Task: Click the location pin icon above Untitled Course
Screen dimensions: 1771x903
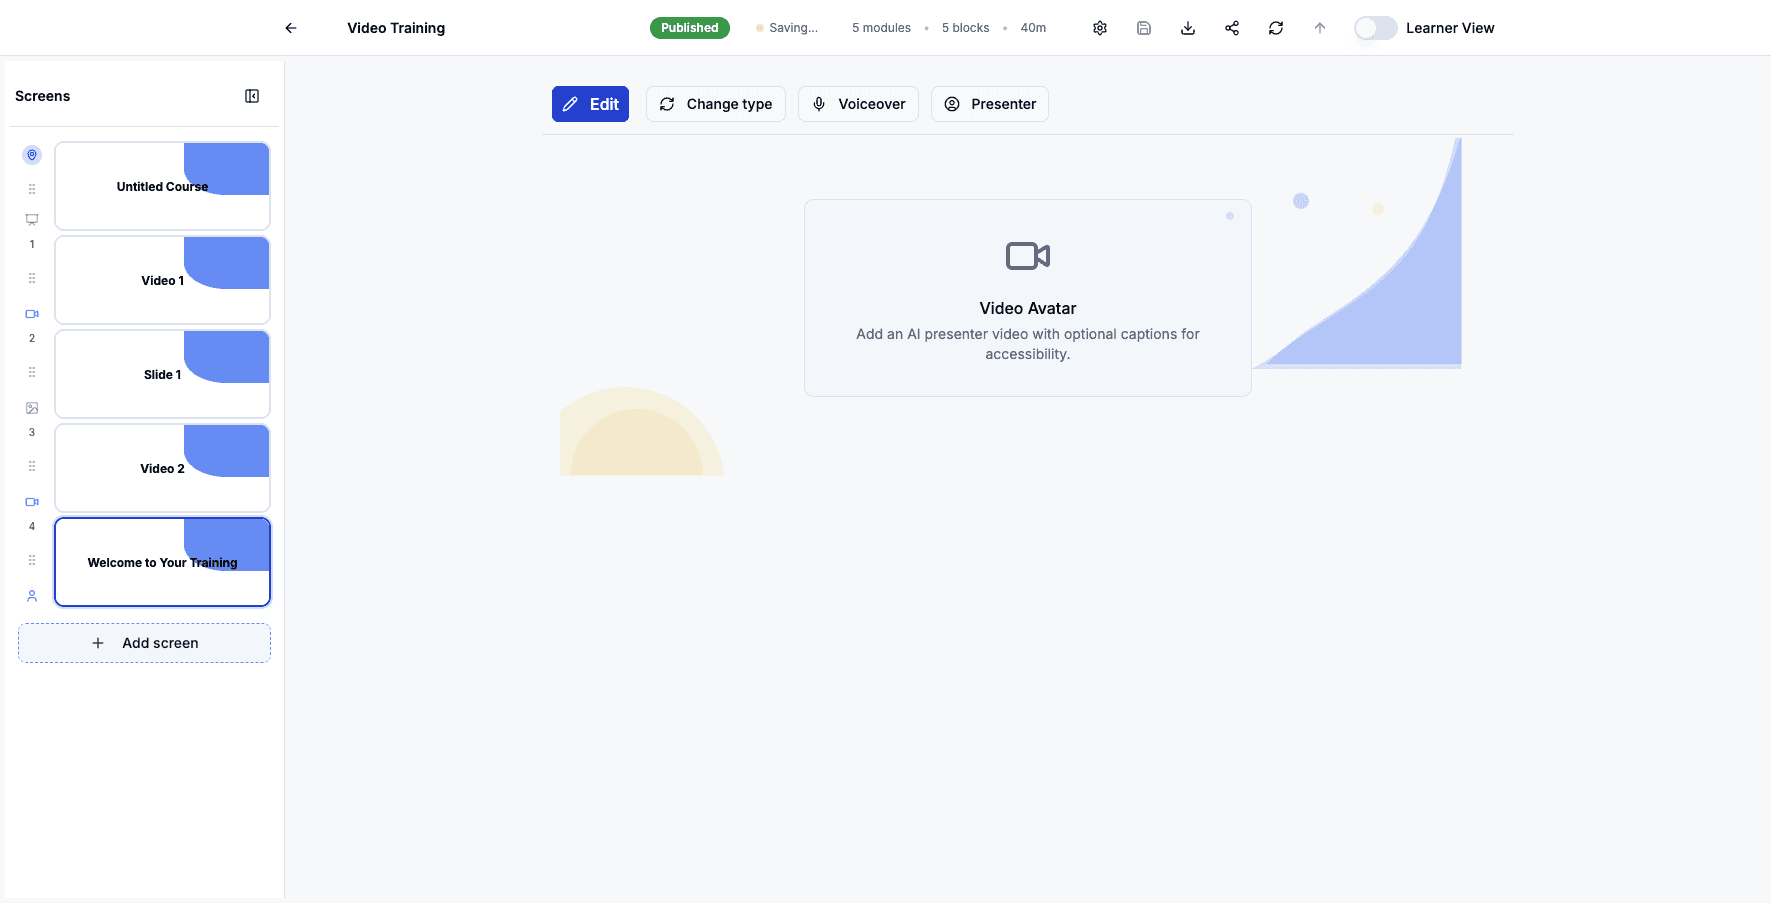Action: 31,155
